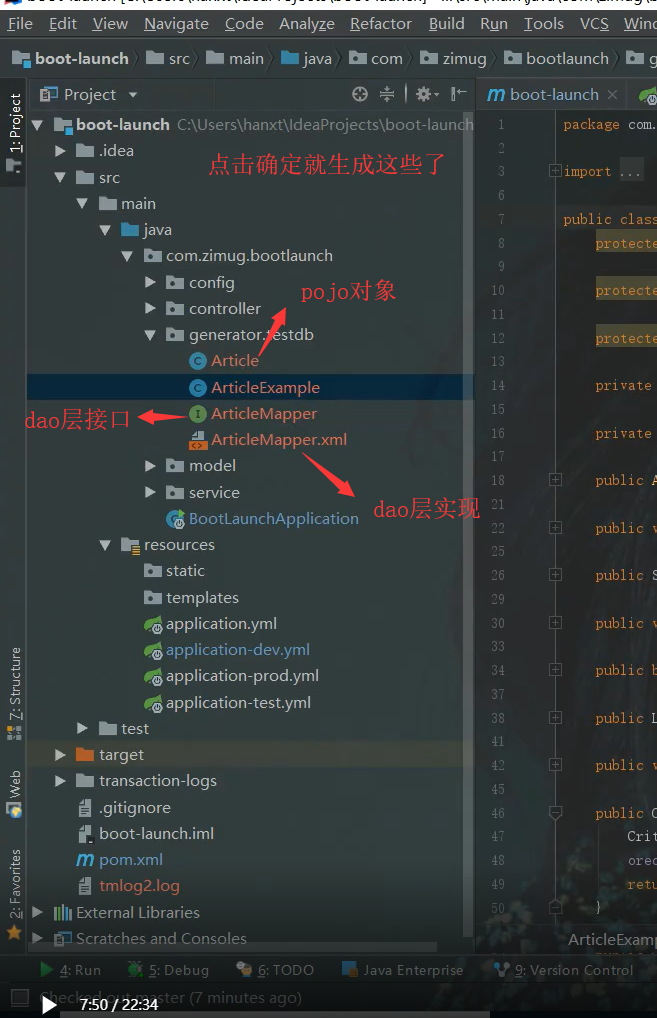657x1018 pixels.
Task: Click the ArticleMapper interface icon
Action: [x=197, y=414]
